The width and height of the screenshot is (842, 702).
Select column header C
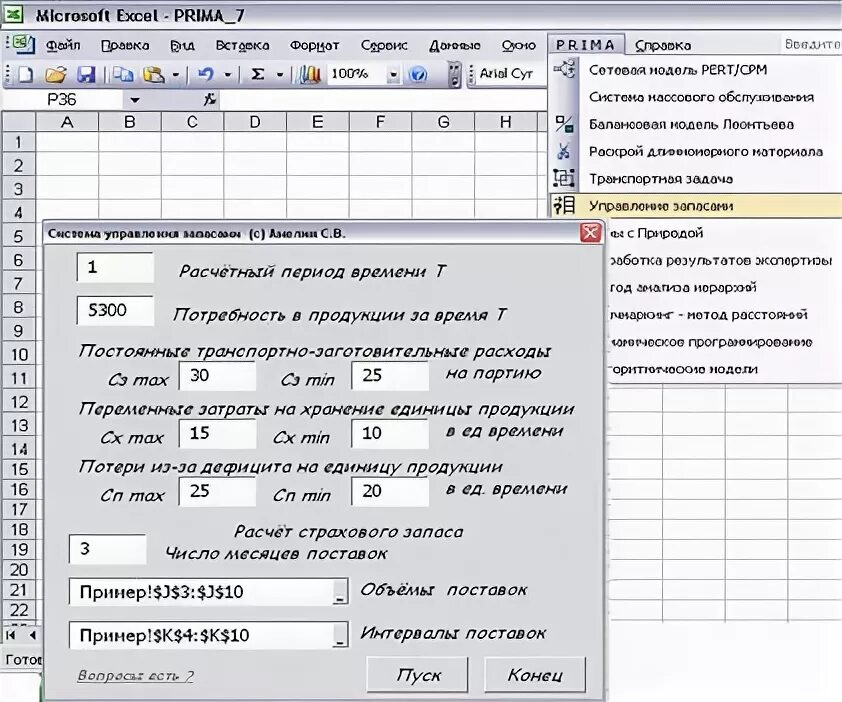pyautogui.click(x=192, y=122)
